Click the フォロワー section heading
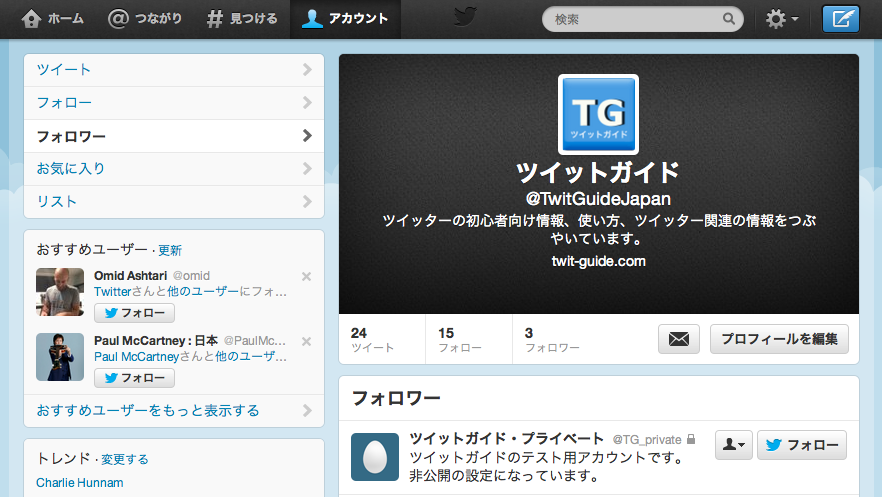 coord(396,398)
